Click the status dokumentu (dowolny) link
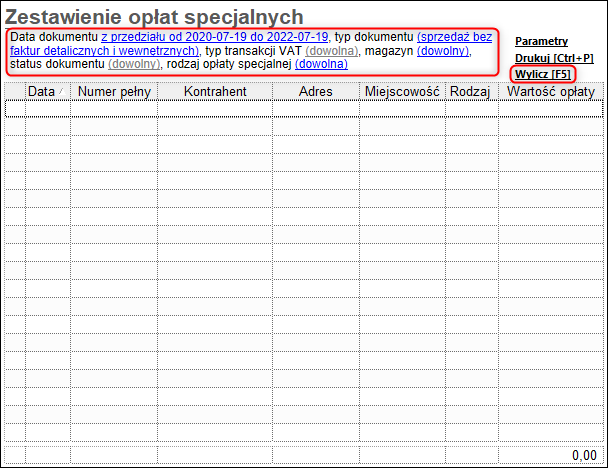This screenshot has width=608, height=468. point(134,64)
